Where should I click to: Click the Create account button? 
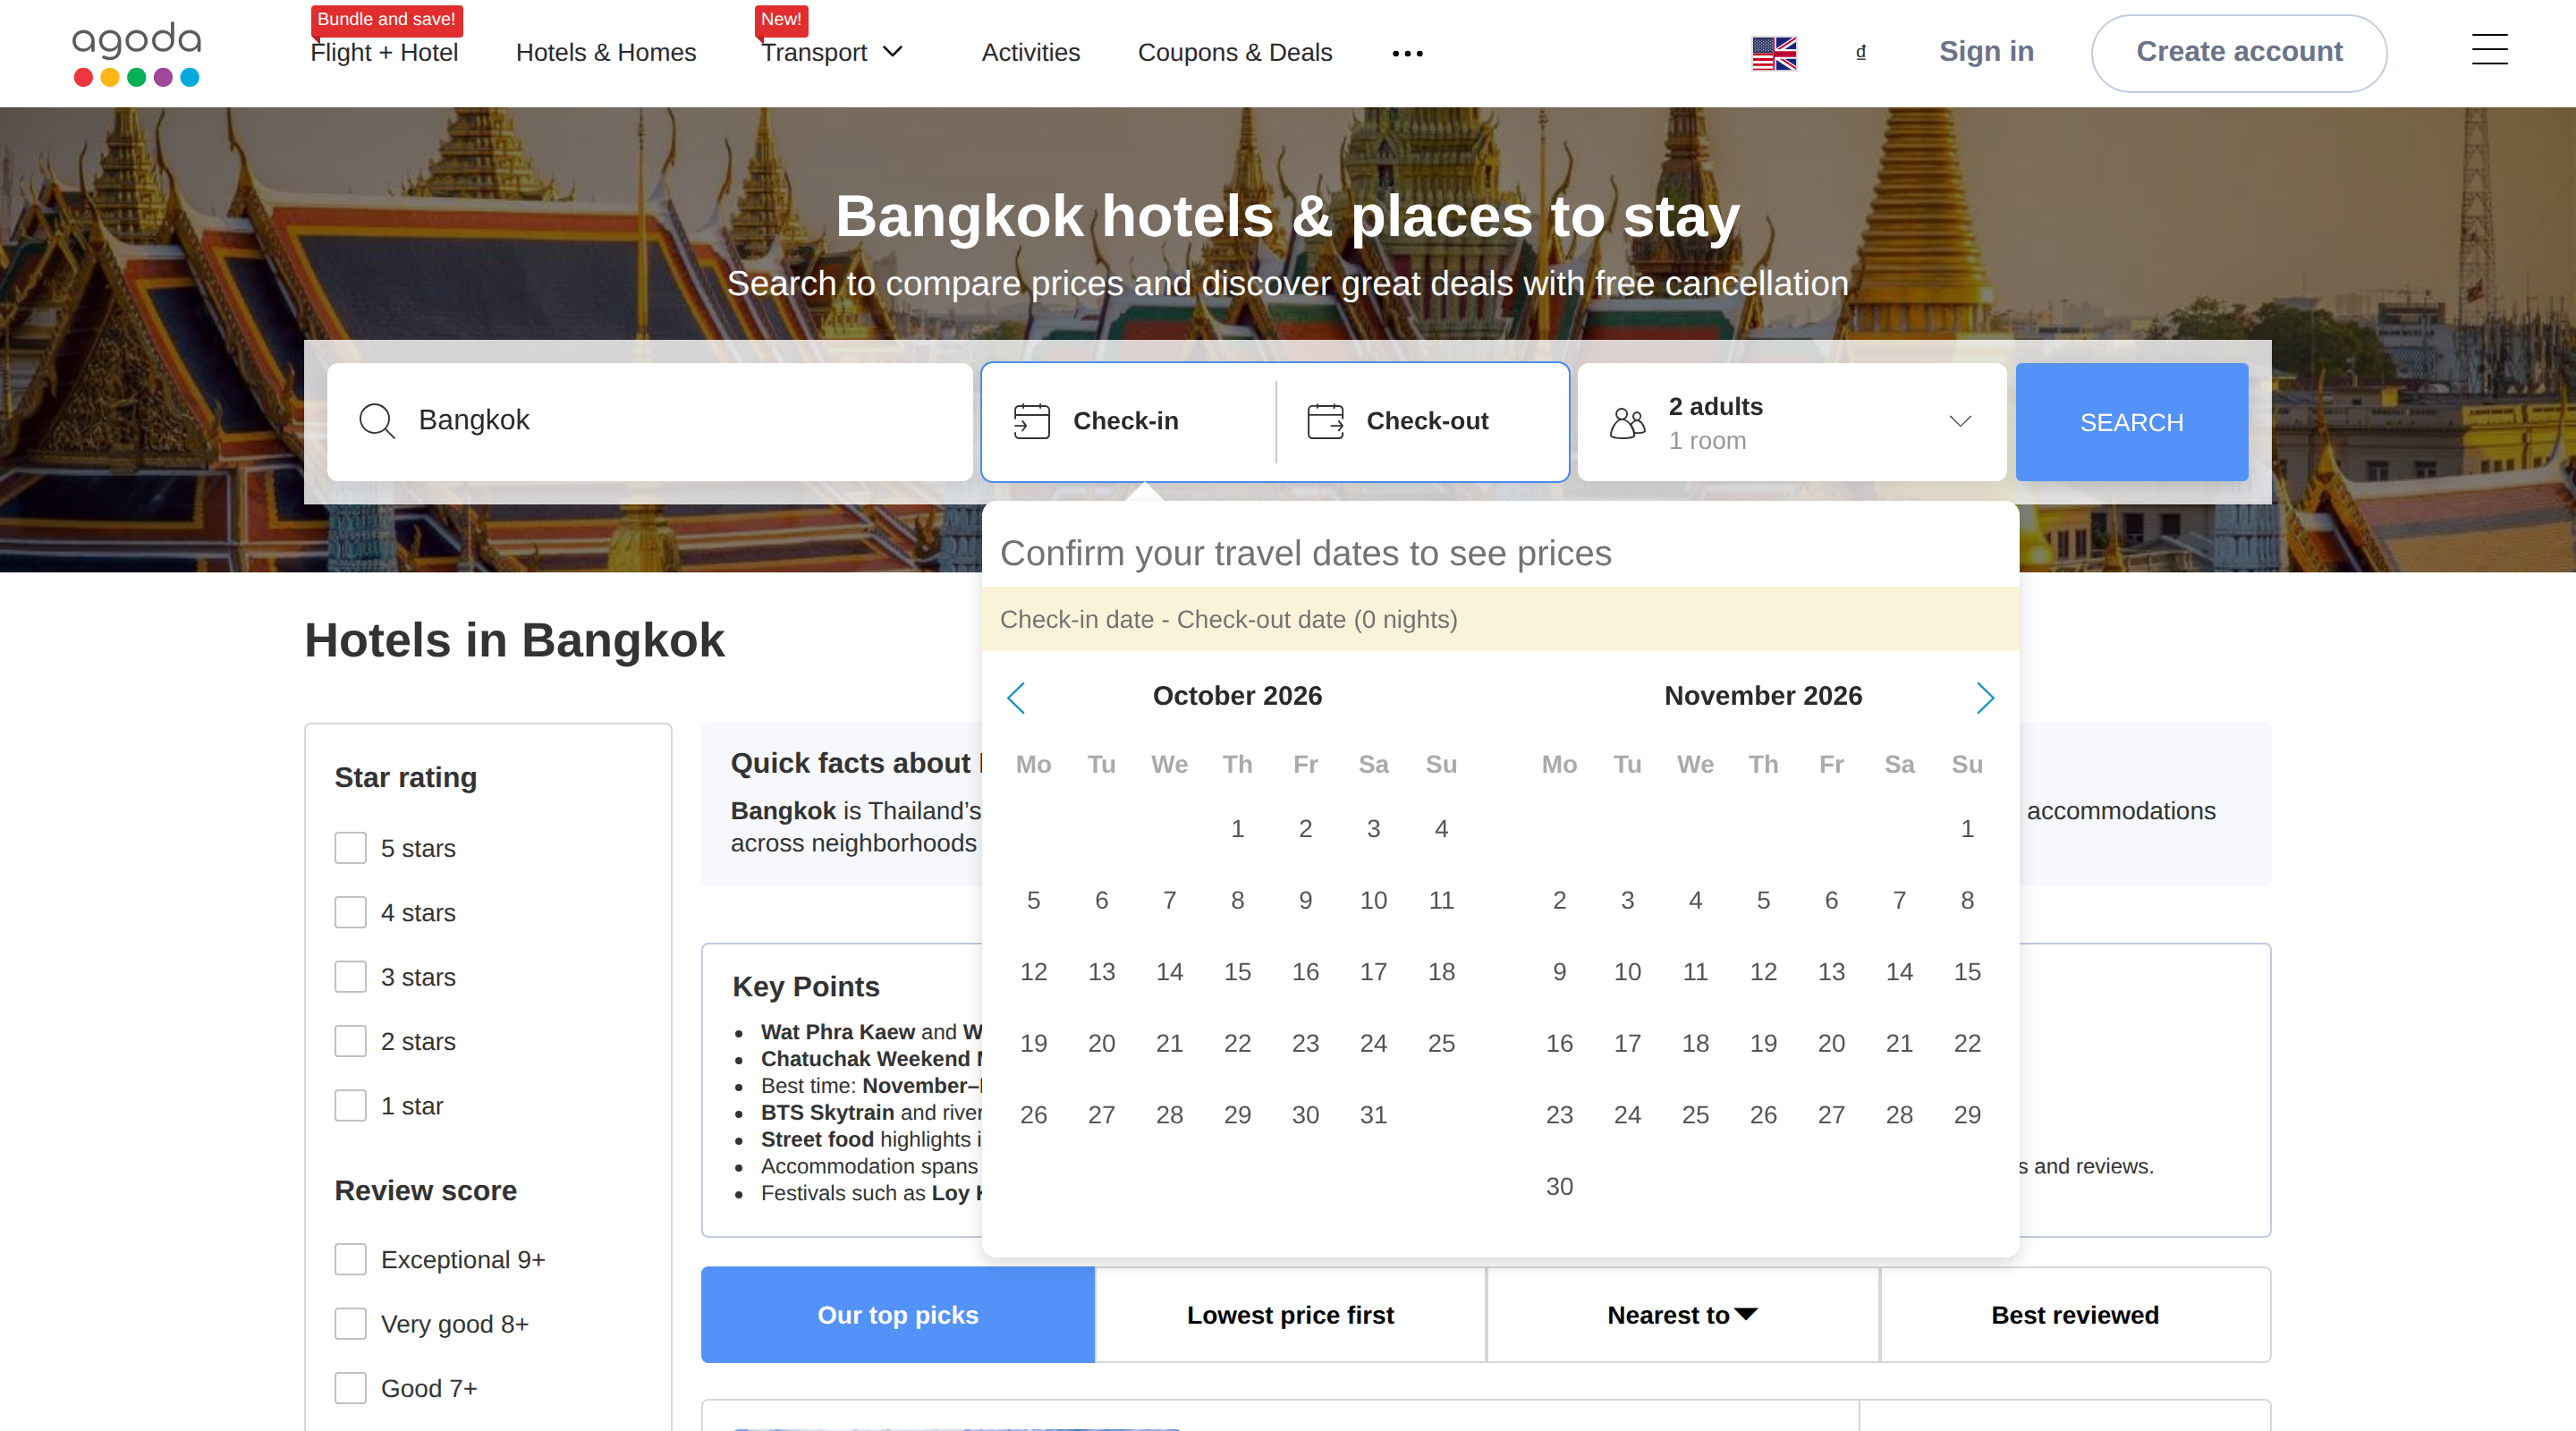click(2239, 53)
